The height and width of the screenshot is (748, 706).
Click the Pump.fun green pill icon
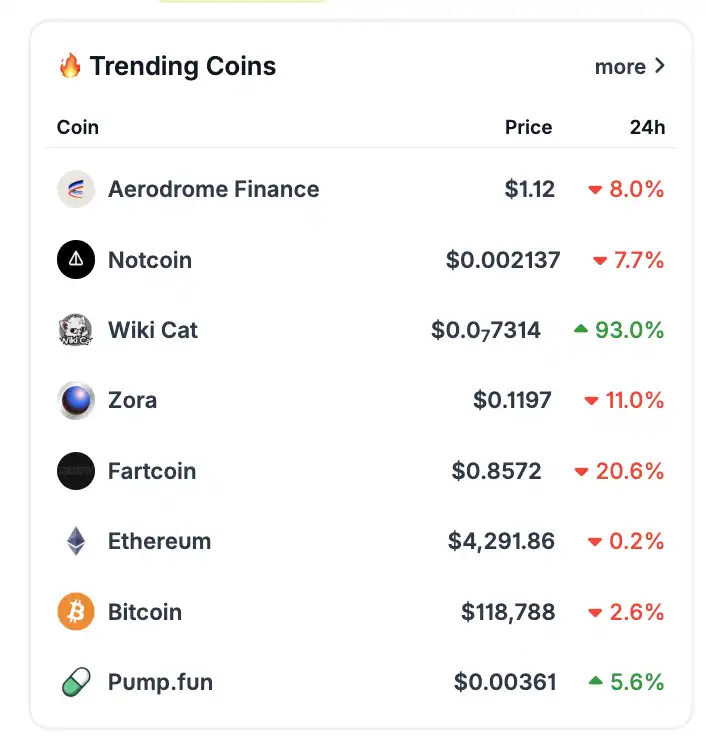coord(76,682)
